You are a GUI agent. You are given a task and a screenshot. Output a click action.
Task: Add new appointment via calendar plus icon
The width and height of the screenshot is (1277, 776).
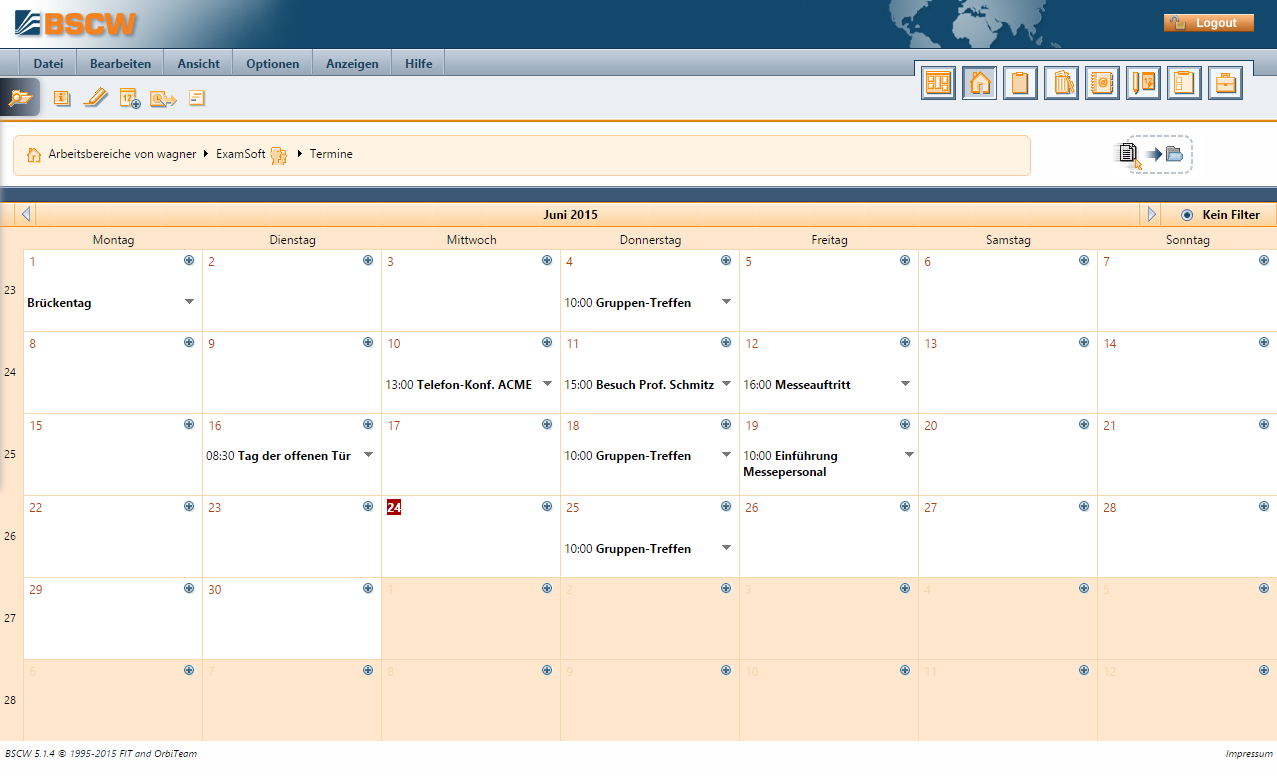pyautogui.click(x=130, y=98)
